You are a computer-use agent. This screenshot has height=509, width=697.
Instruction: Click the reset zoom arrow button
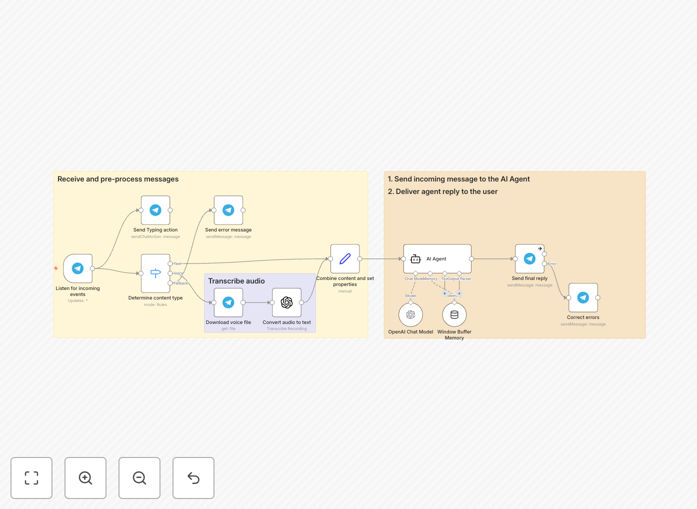[x=193, y=478]
